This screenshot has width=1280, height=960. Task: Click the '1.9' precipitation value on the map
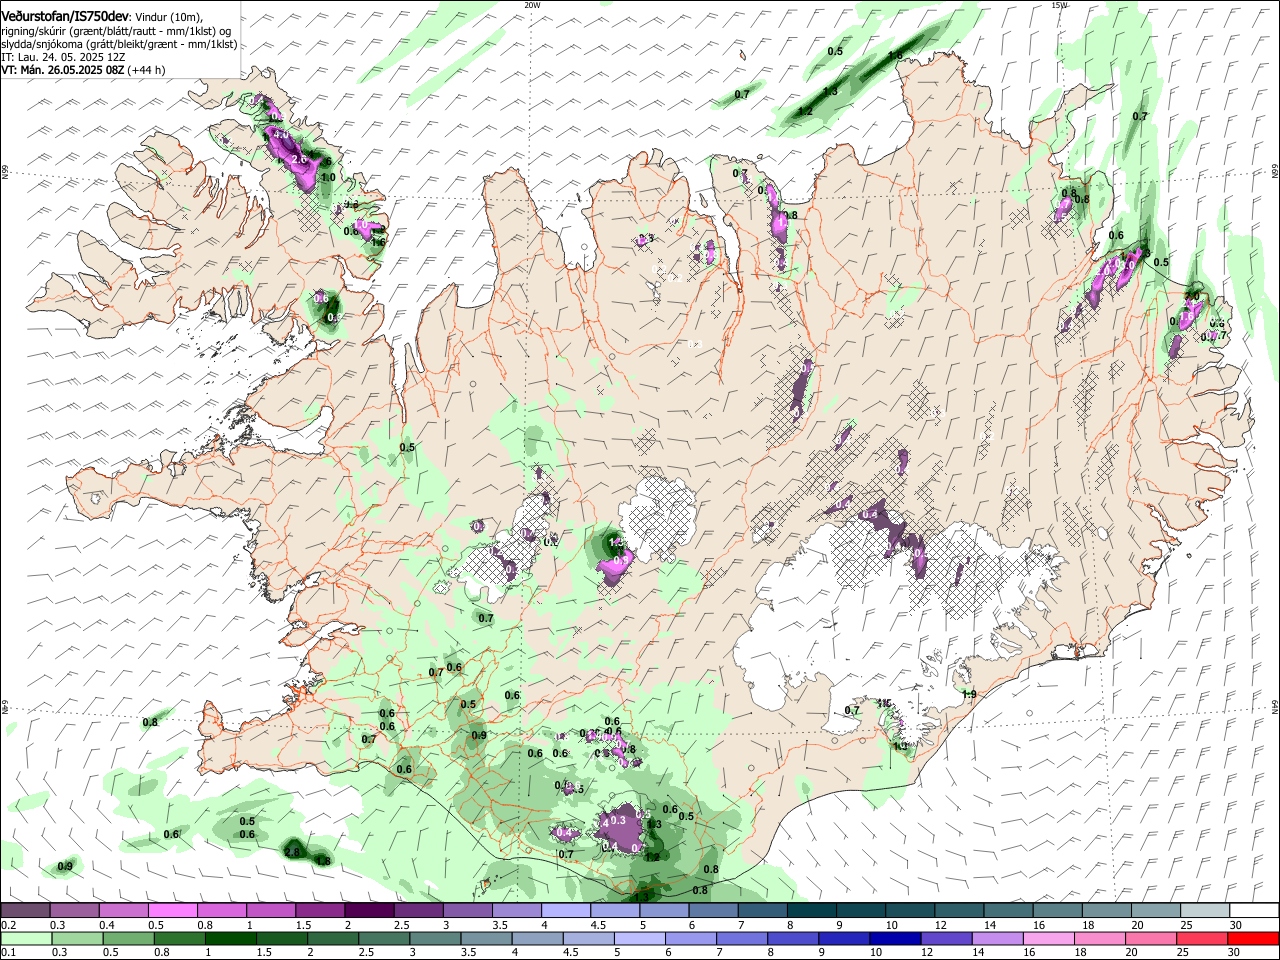(x=969, y=694)
